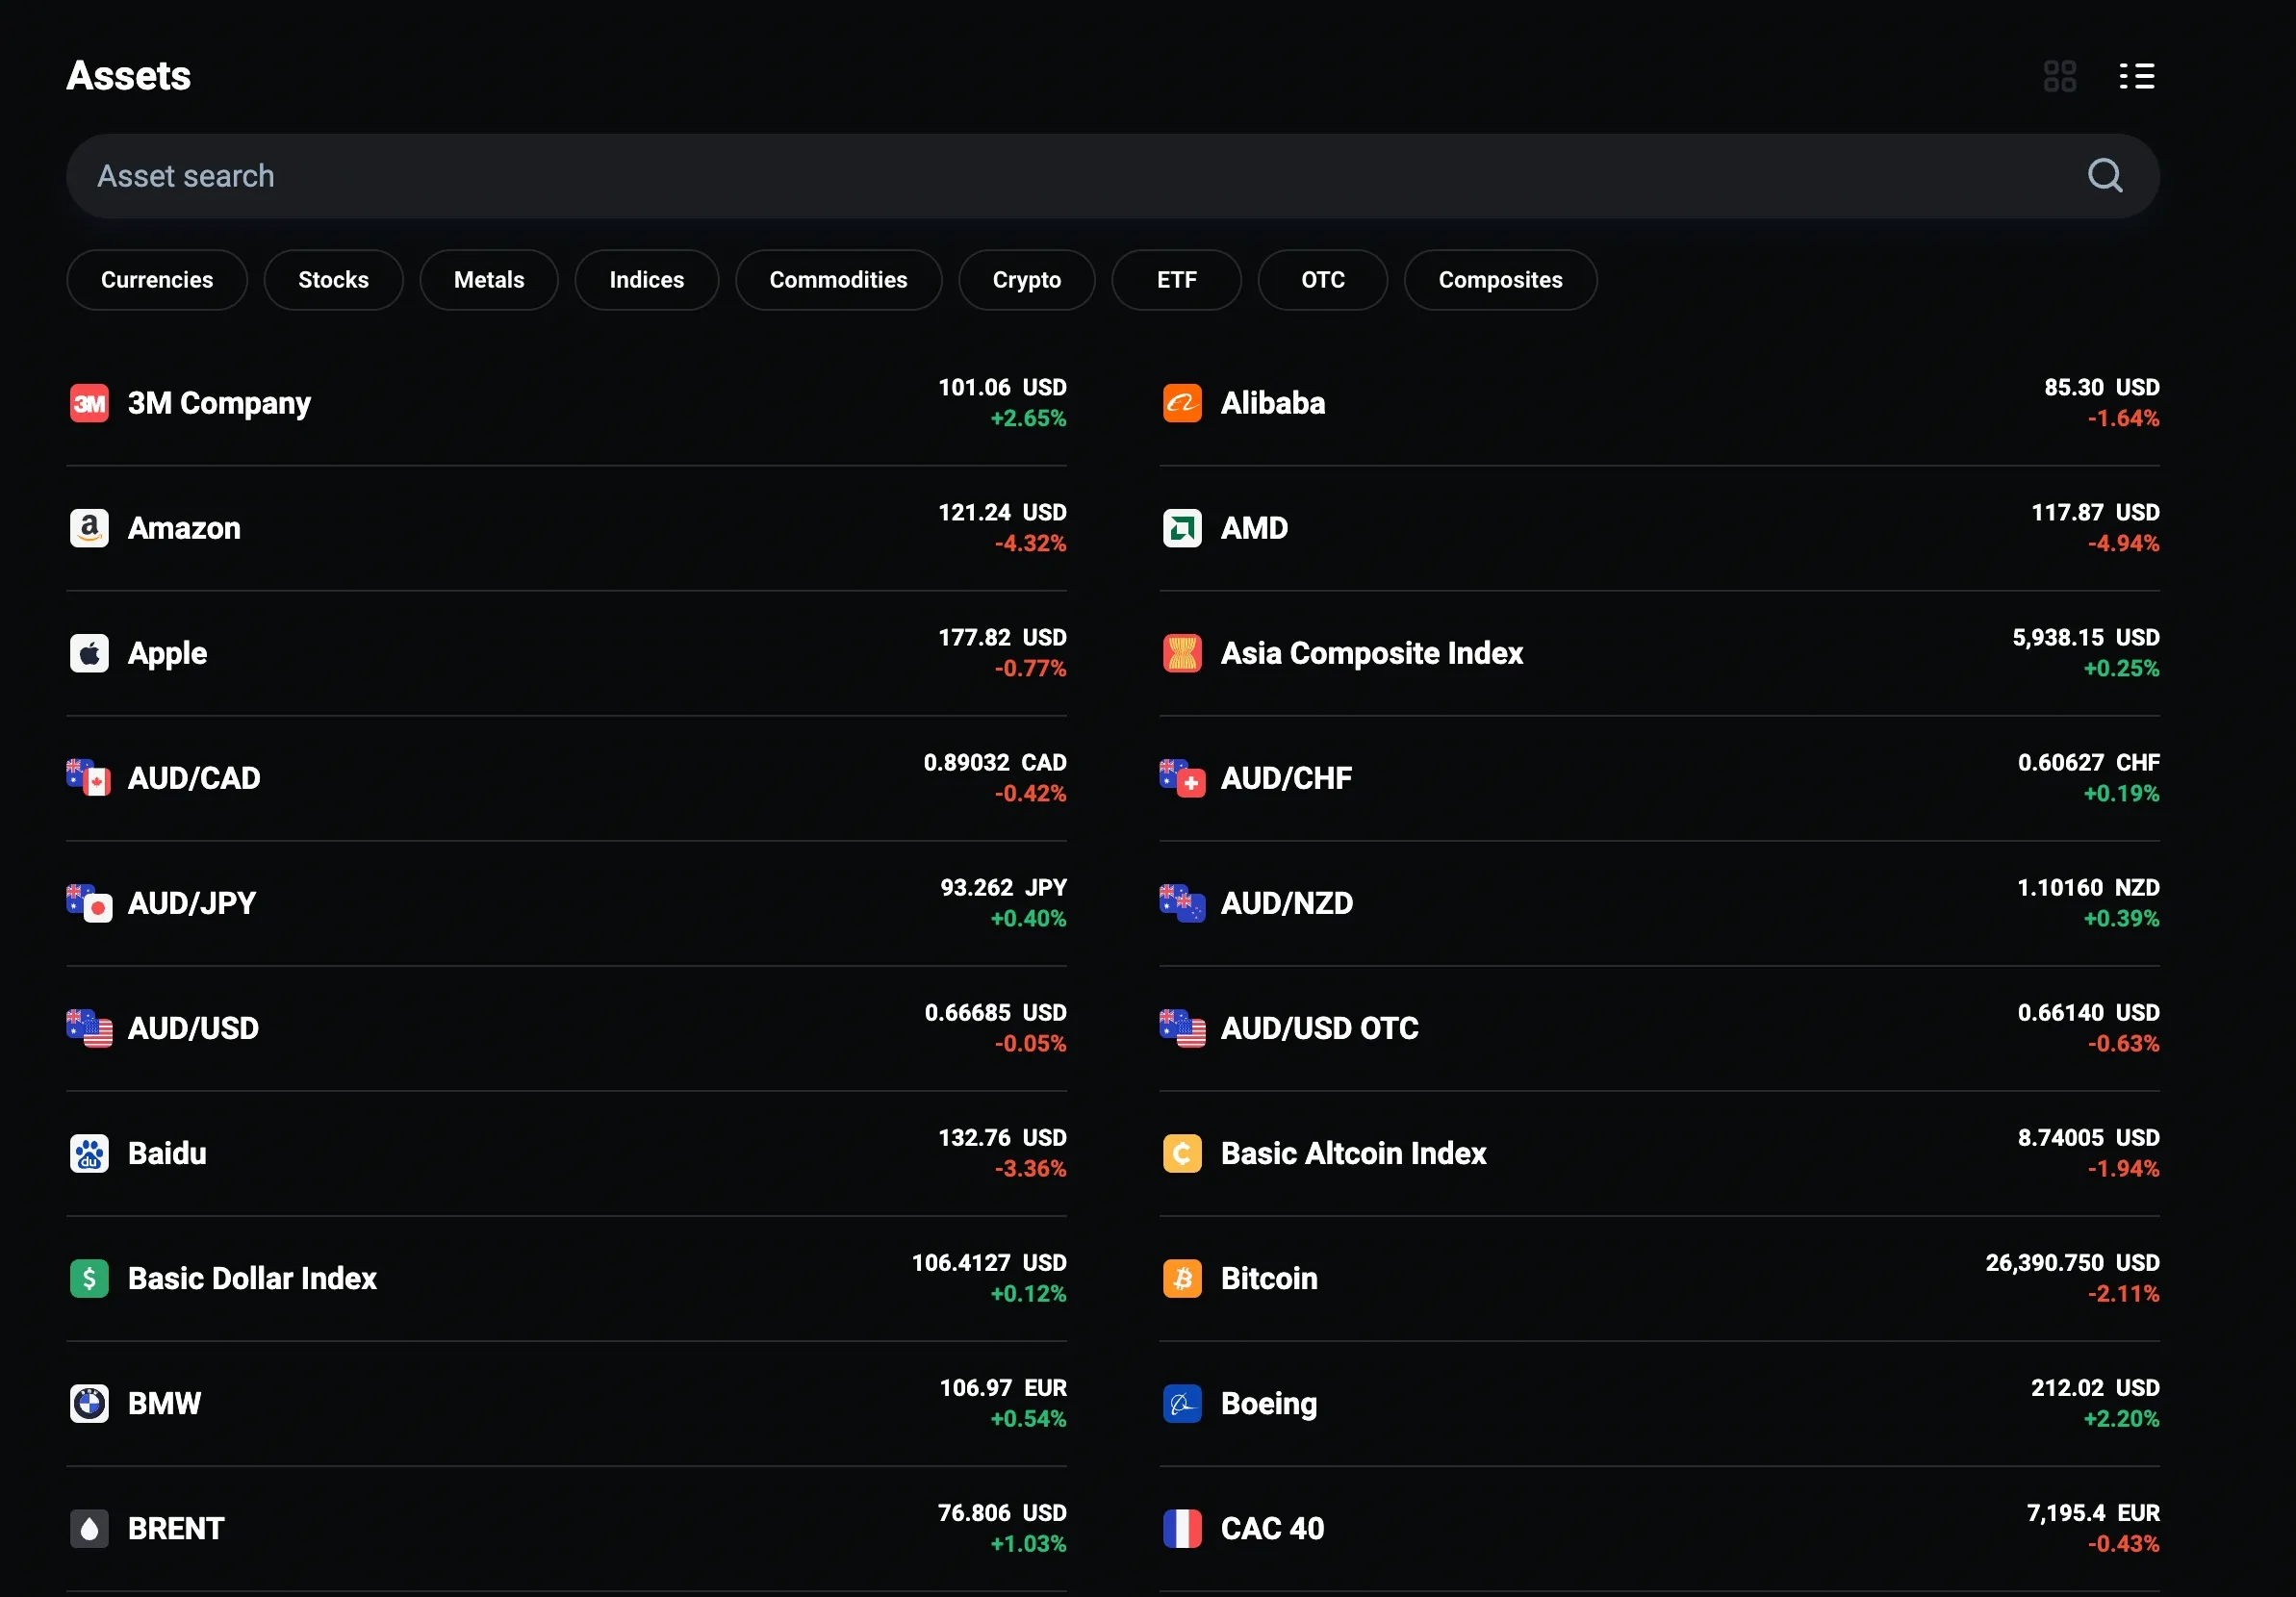
Task: Click the AUD/JPY flag pair icon
Action: 89,903
